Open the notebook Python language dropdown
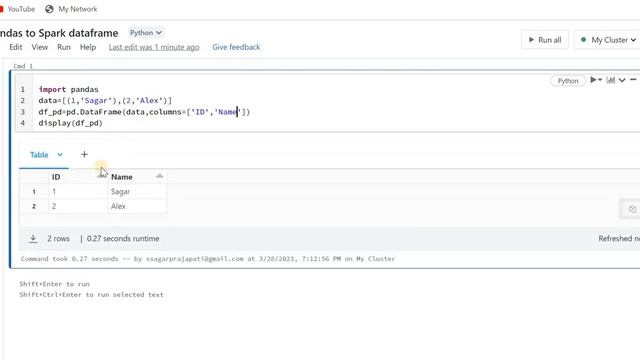The width and height of the screenshot is (640, 360). pos(146,33)
